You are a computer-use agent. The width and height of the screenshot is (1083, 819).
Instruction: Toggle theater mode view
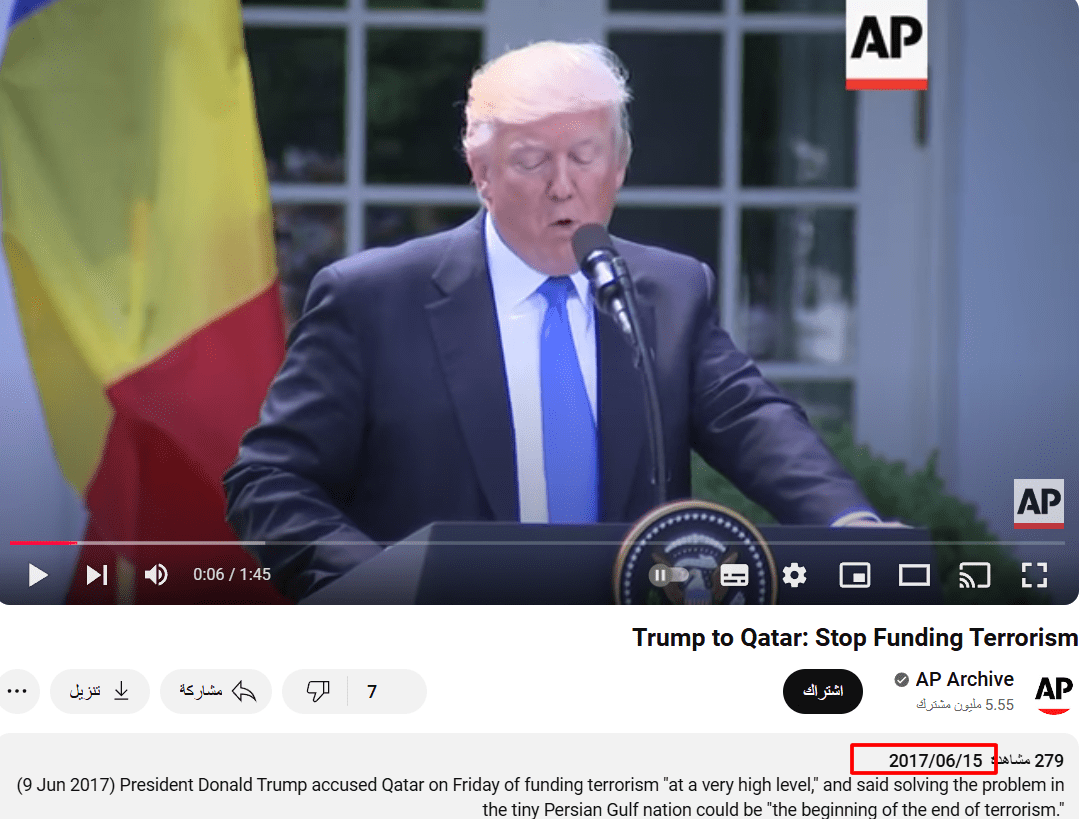click(x=914, y=575)
